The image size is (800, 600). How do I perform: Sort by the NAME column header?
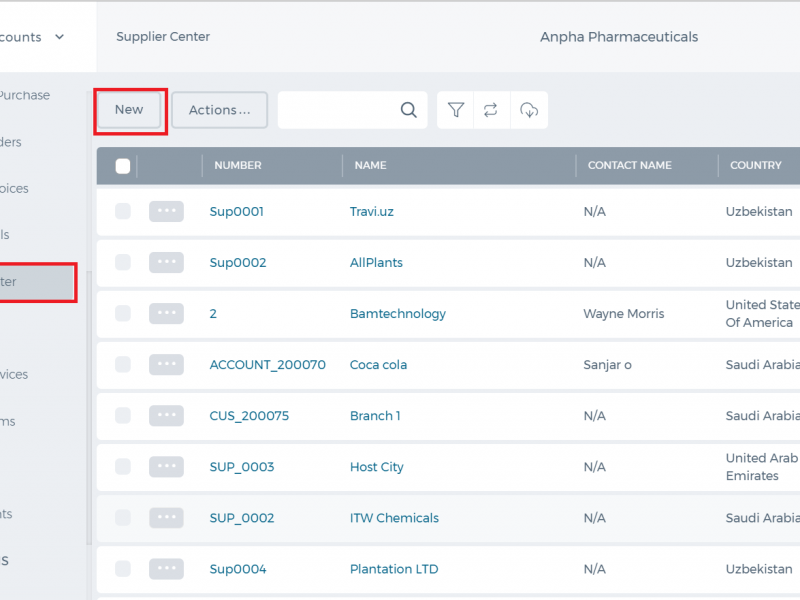point(370,165)
